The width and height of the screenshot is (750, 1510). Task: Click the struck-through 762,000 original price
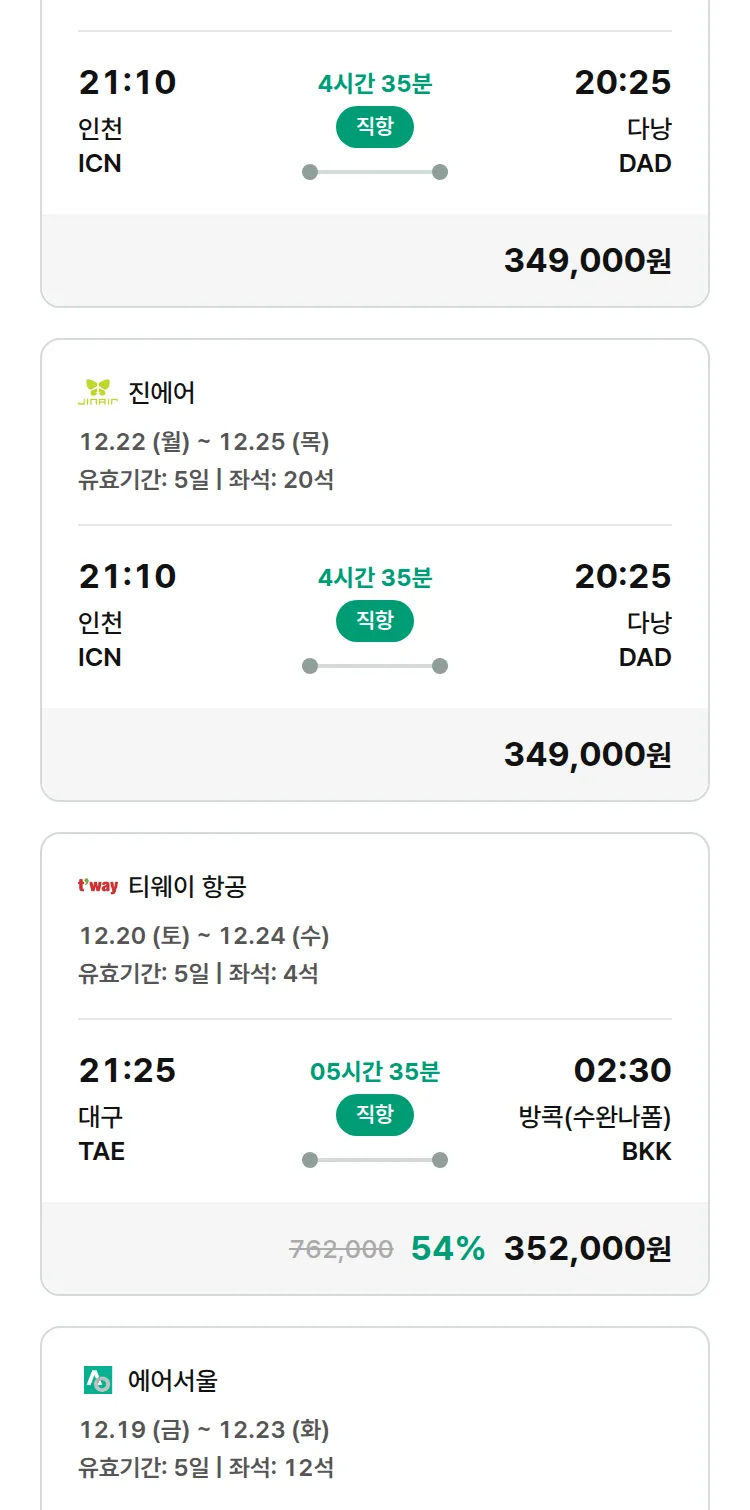click(341, 1248)
